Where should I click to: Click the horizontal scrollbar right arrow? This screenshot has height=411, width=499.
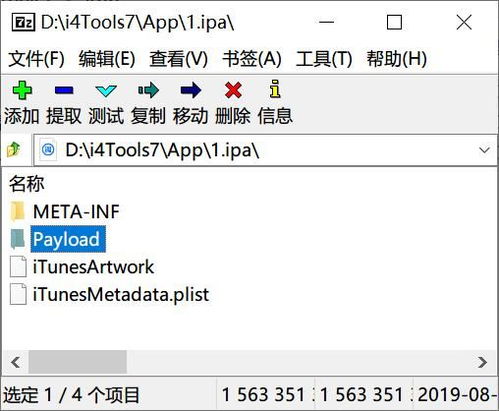click(482, 362)
